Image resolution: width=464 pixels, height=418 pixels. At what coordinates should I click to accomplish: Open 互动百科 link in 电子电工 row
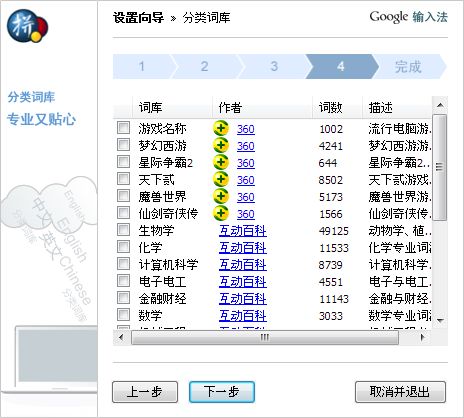pos(243,282)
